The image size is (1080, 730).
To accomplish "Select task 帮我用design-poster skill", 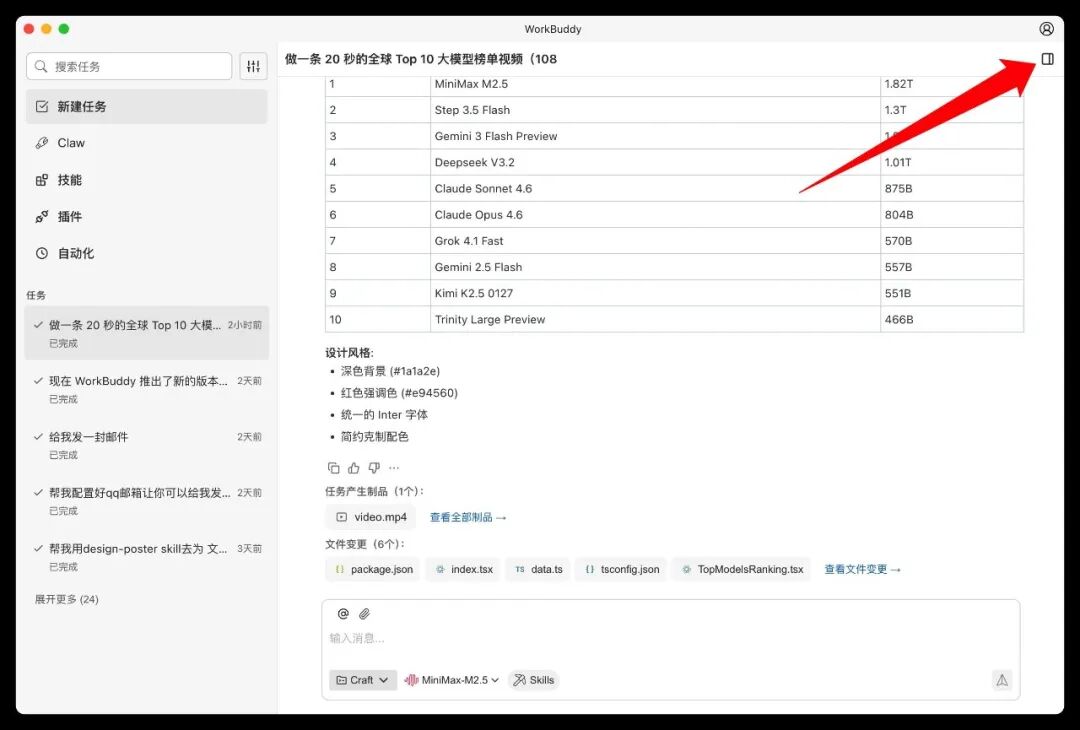I will click(147, 556).
